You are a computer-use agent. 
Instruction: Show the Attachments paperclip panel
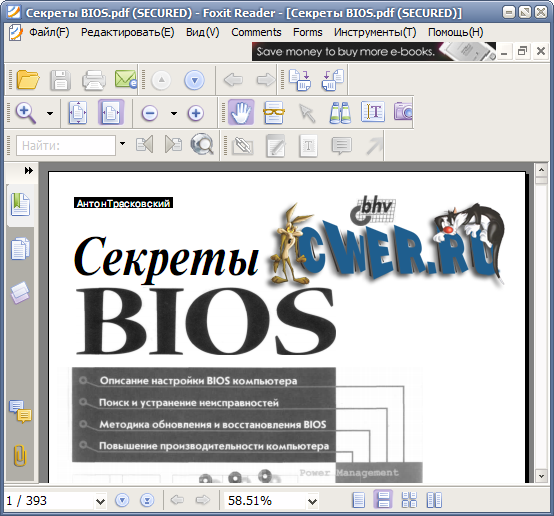point(20,455)
